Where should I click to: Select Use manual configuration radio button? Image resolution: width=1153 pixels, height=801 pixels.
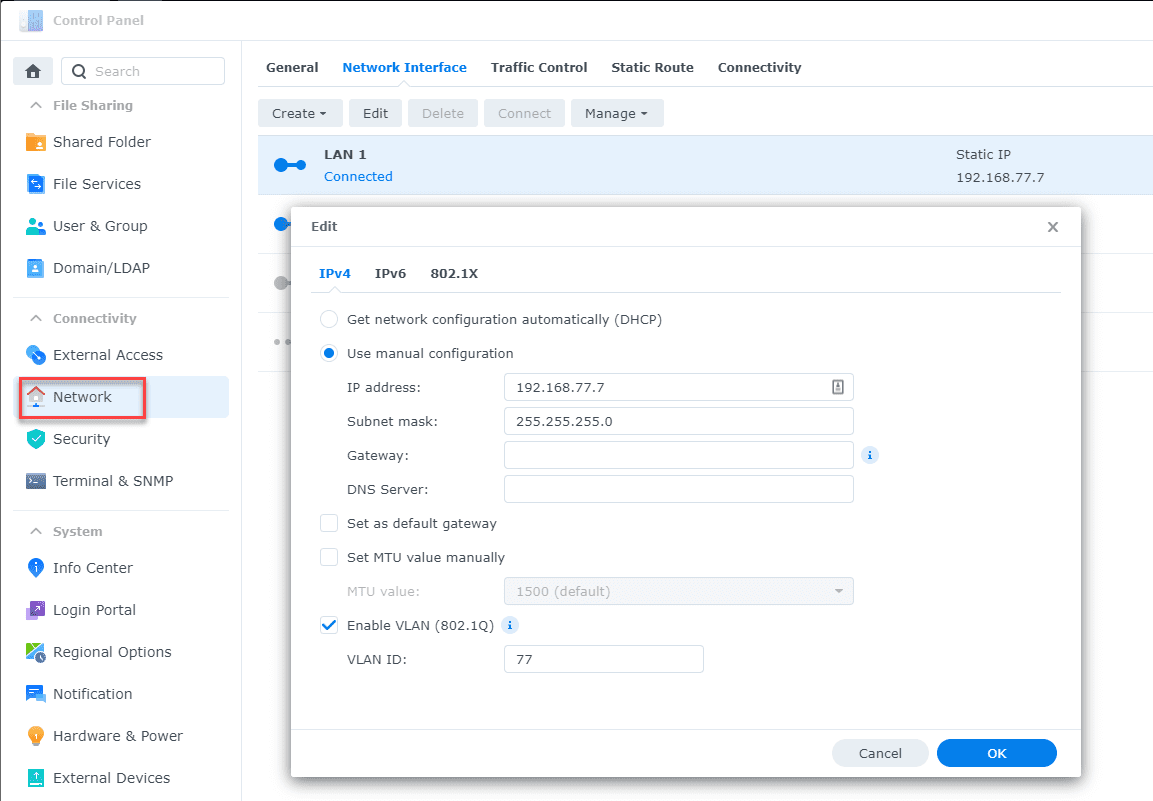click(329, 354)
